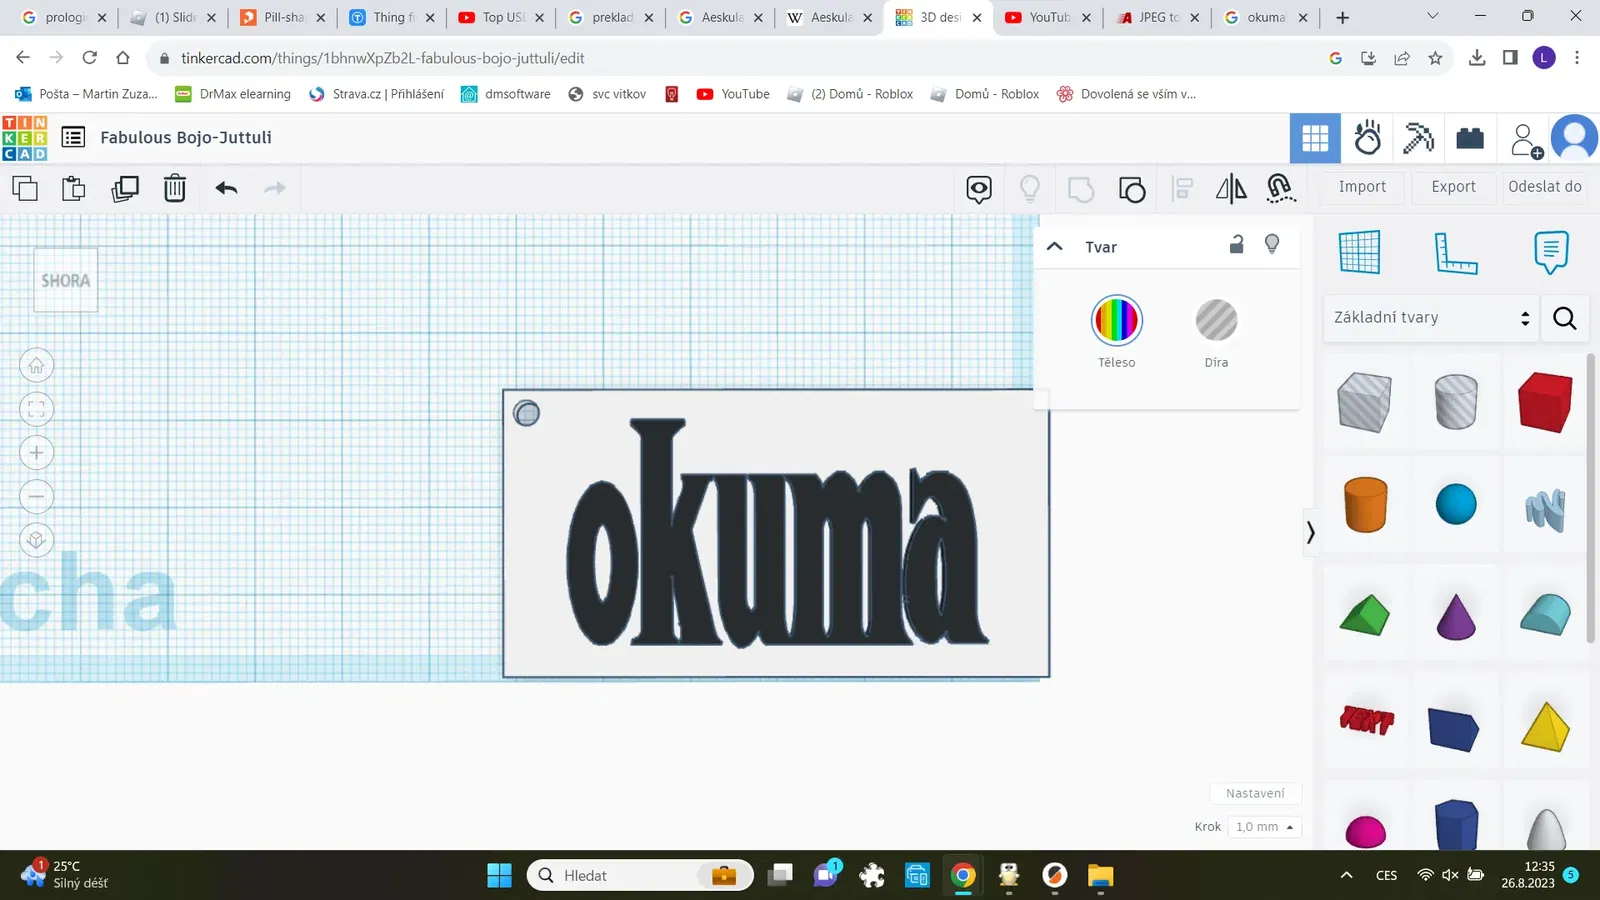
Task: Switch to the Pill-sha browser tab
Action: tap(284, 17)
